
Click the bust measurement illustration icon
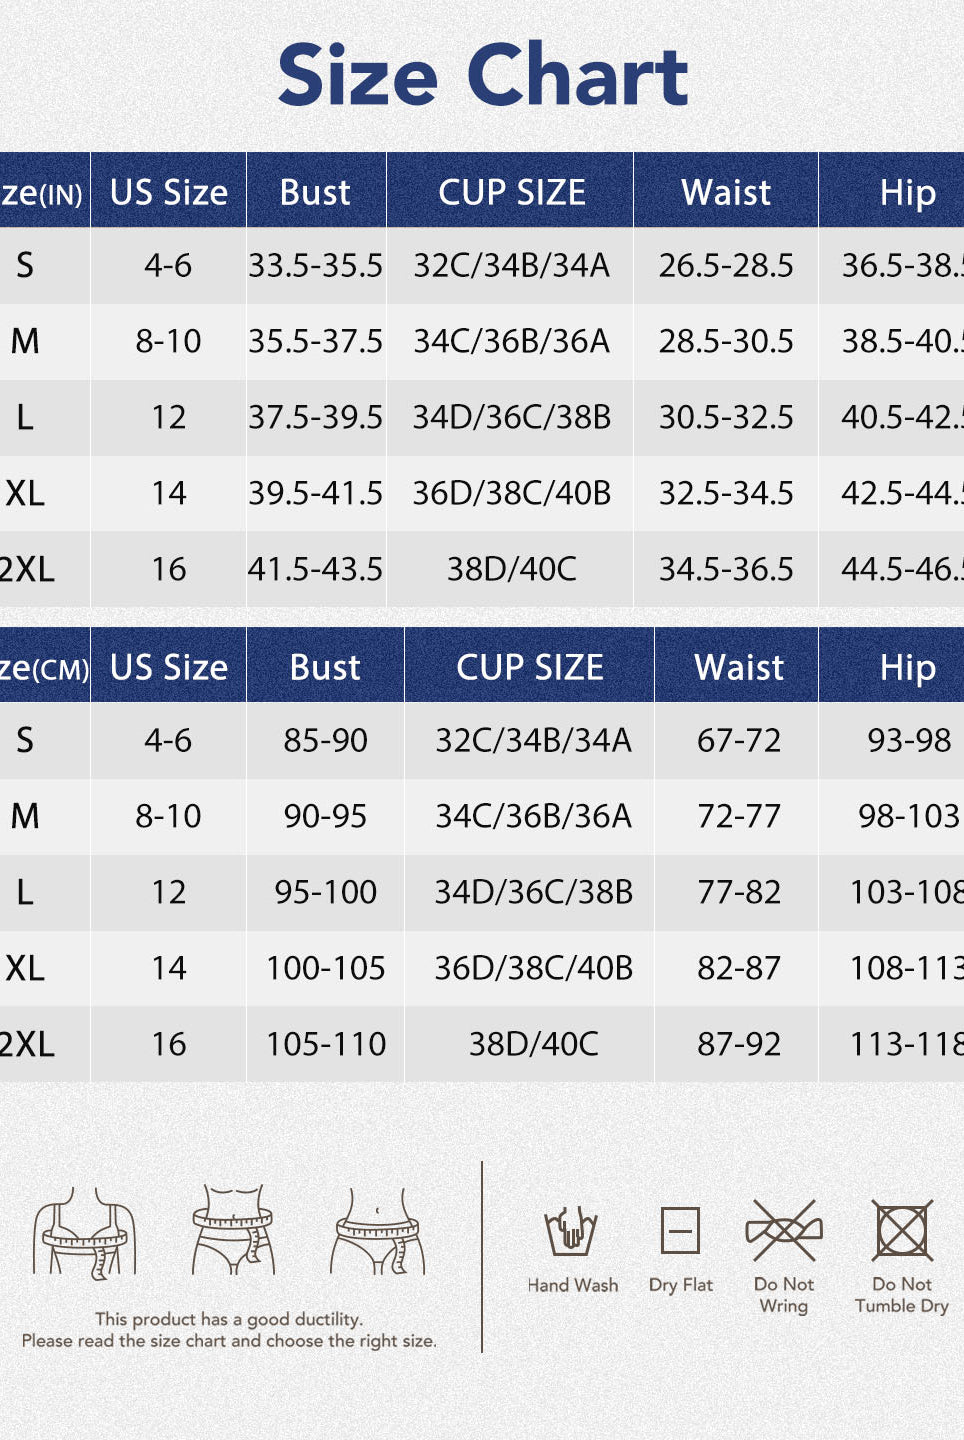pyautogui.click(x=84, y=1233)
